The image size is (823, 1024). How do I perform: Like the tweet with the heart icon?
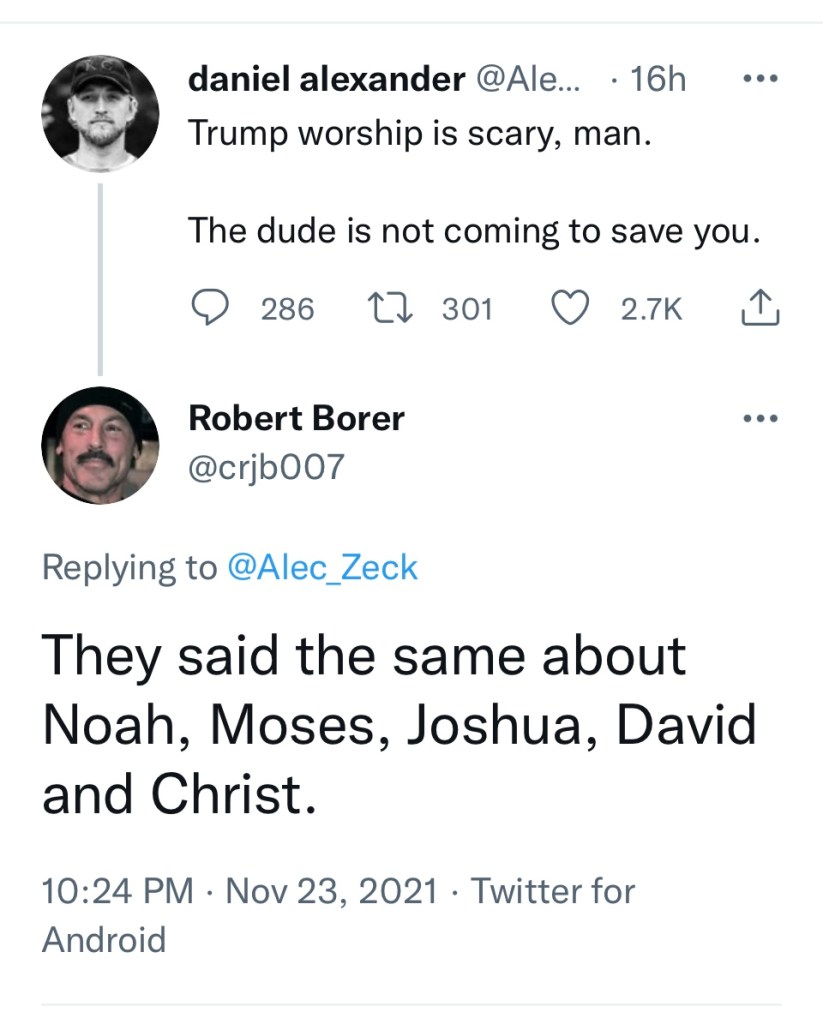click(571, 309)
